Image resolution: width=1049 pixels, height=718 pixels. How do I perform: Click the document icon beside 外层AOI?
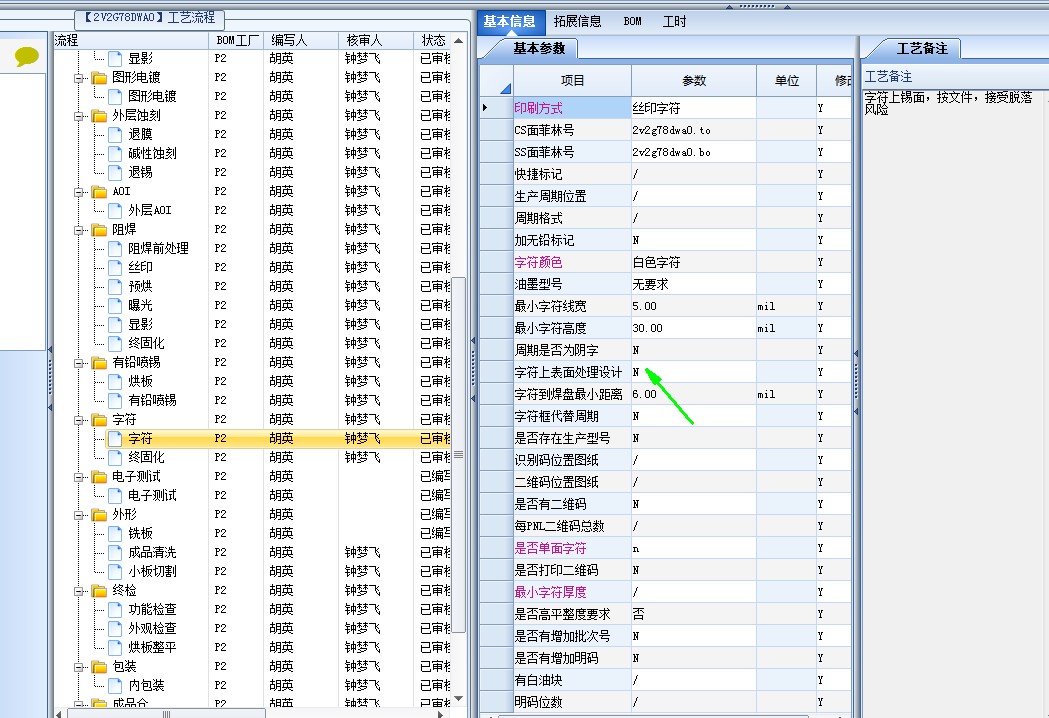pos(115,210)
